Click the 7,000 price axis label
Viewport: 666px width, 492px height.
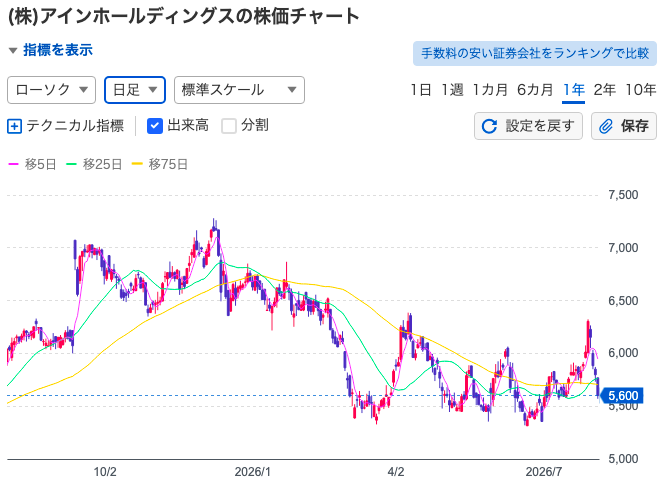pos(623,248)
